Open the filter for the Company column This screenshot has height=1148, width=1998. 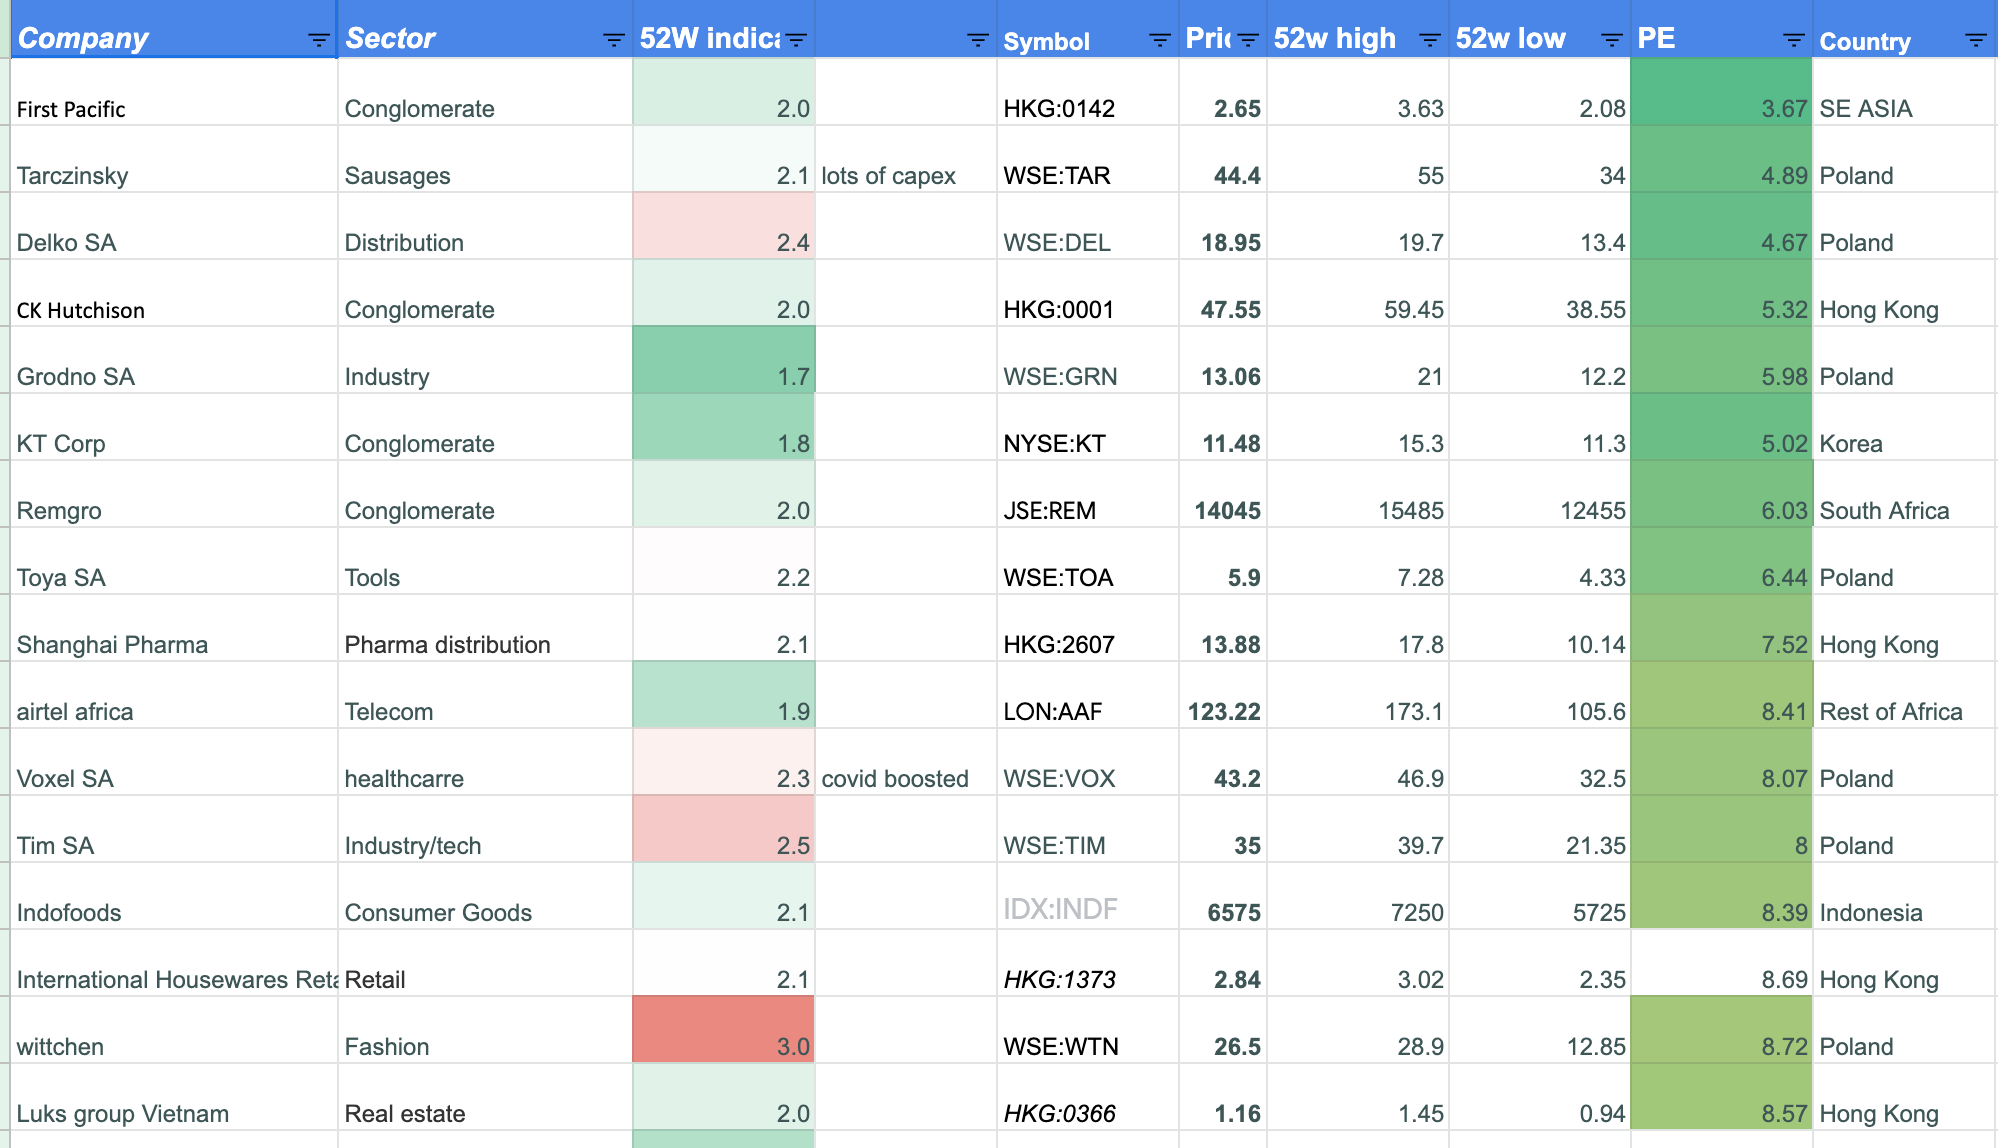[317, 40]
